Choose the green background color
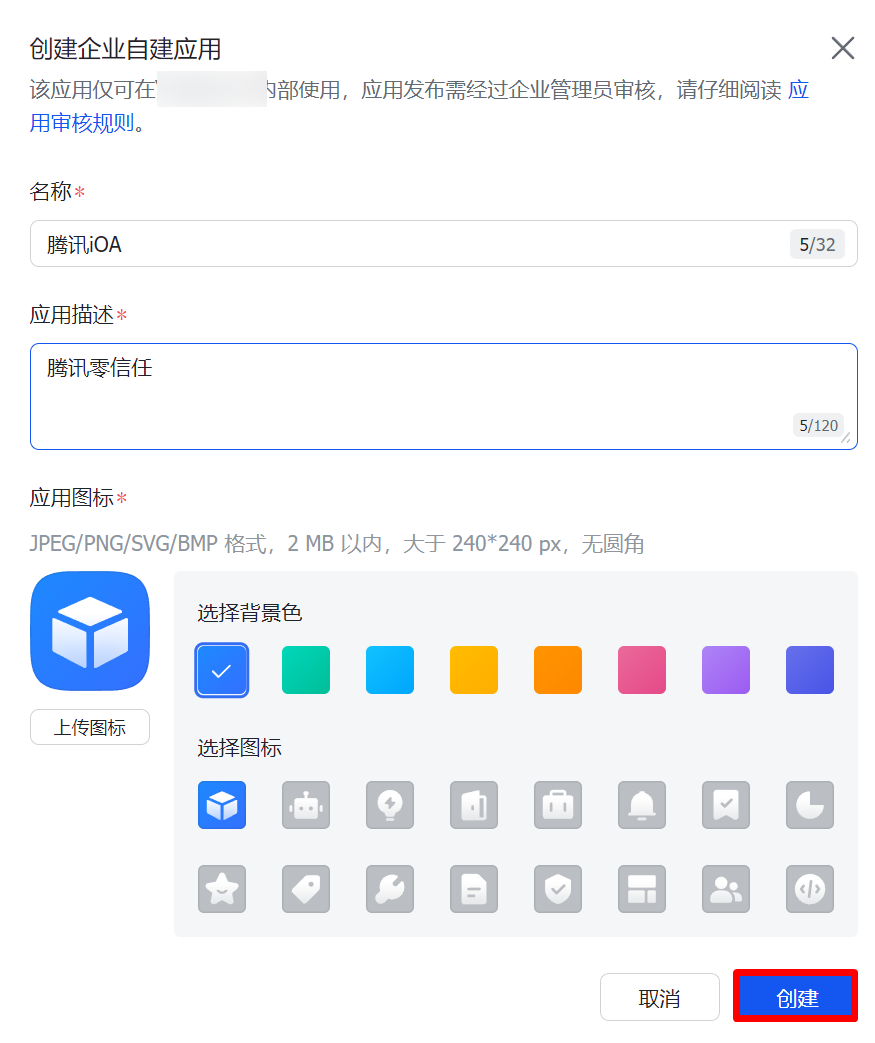Screen dimensions: 875x1043 coord(305,670)
